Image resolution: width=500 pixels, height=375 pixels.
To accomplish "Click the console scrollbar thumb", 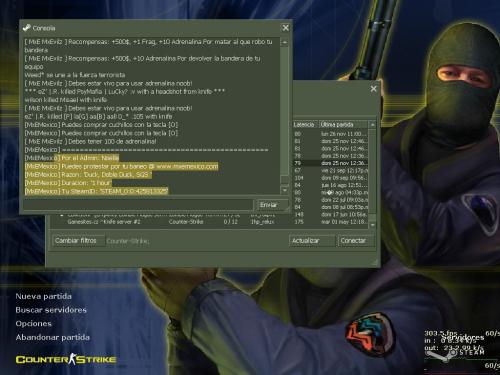I will (285, 180).
